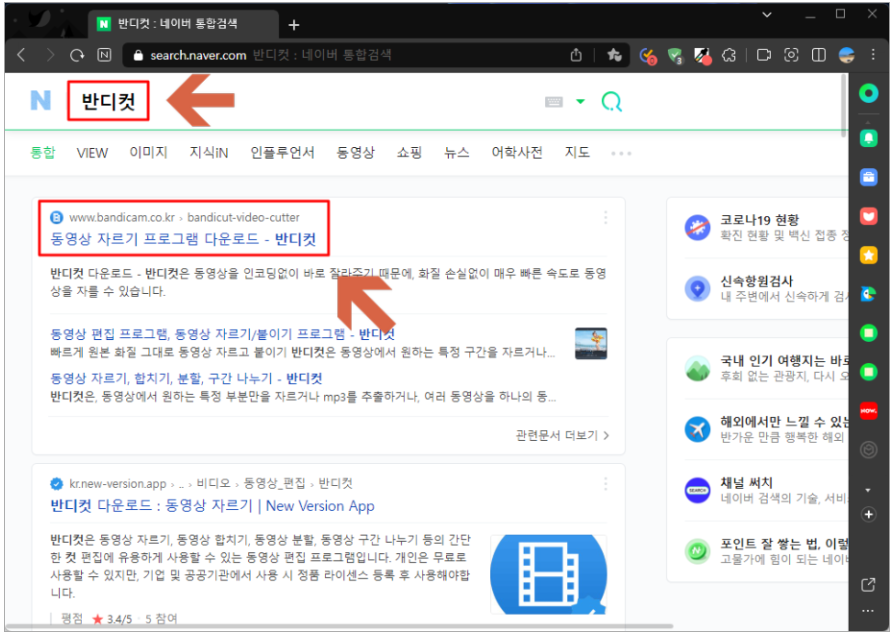Switch to the 동영상 tab

point(356,153)
